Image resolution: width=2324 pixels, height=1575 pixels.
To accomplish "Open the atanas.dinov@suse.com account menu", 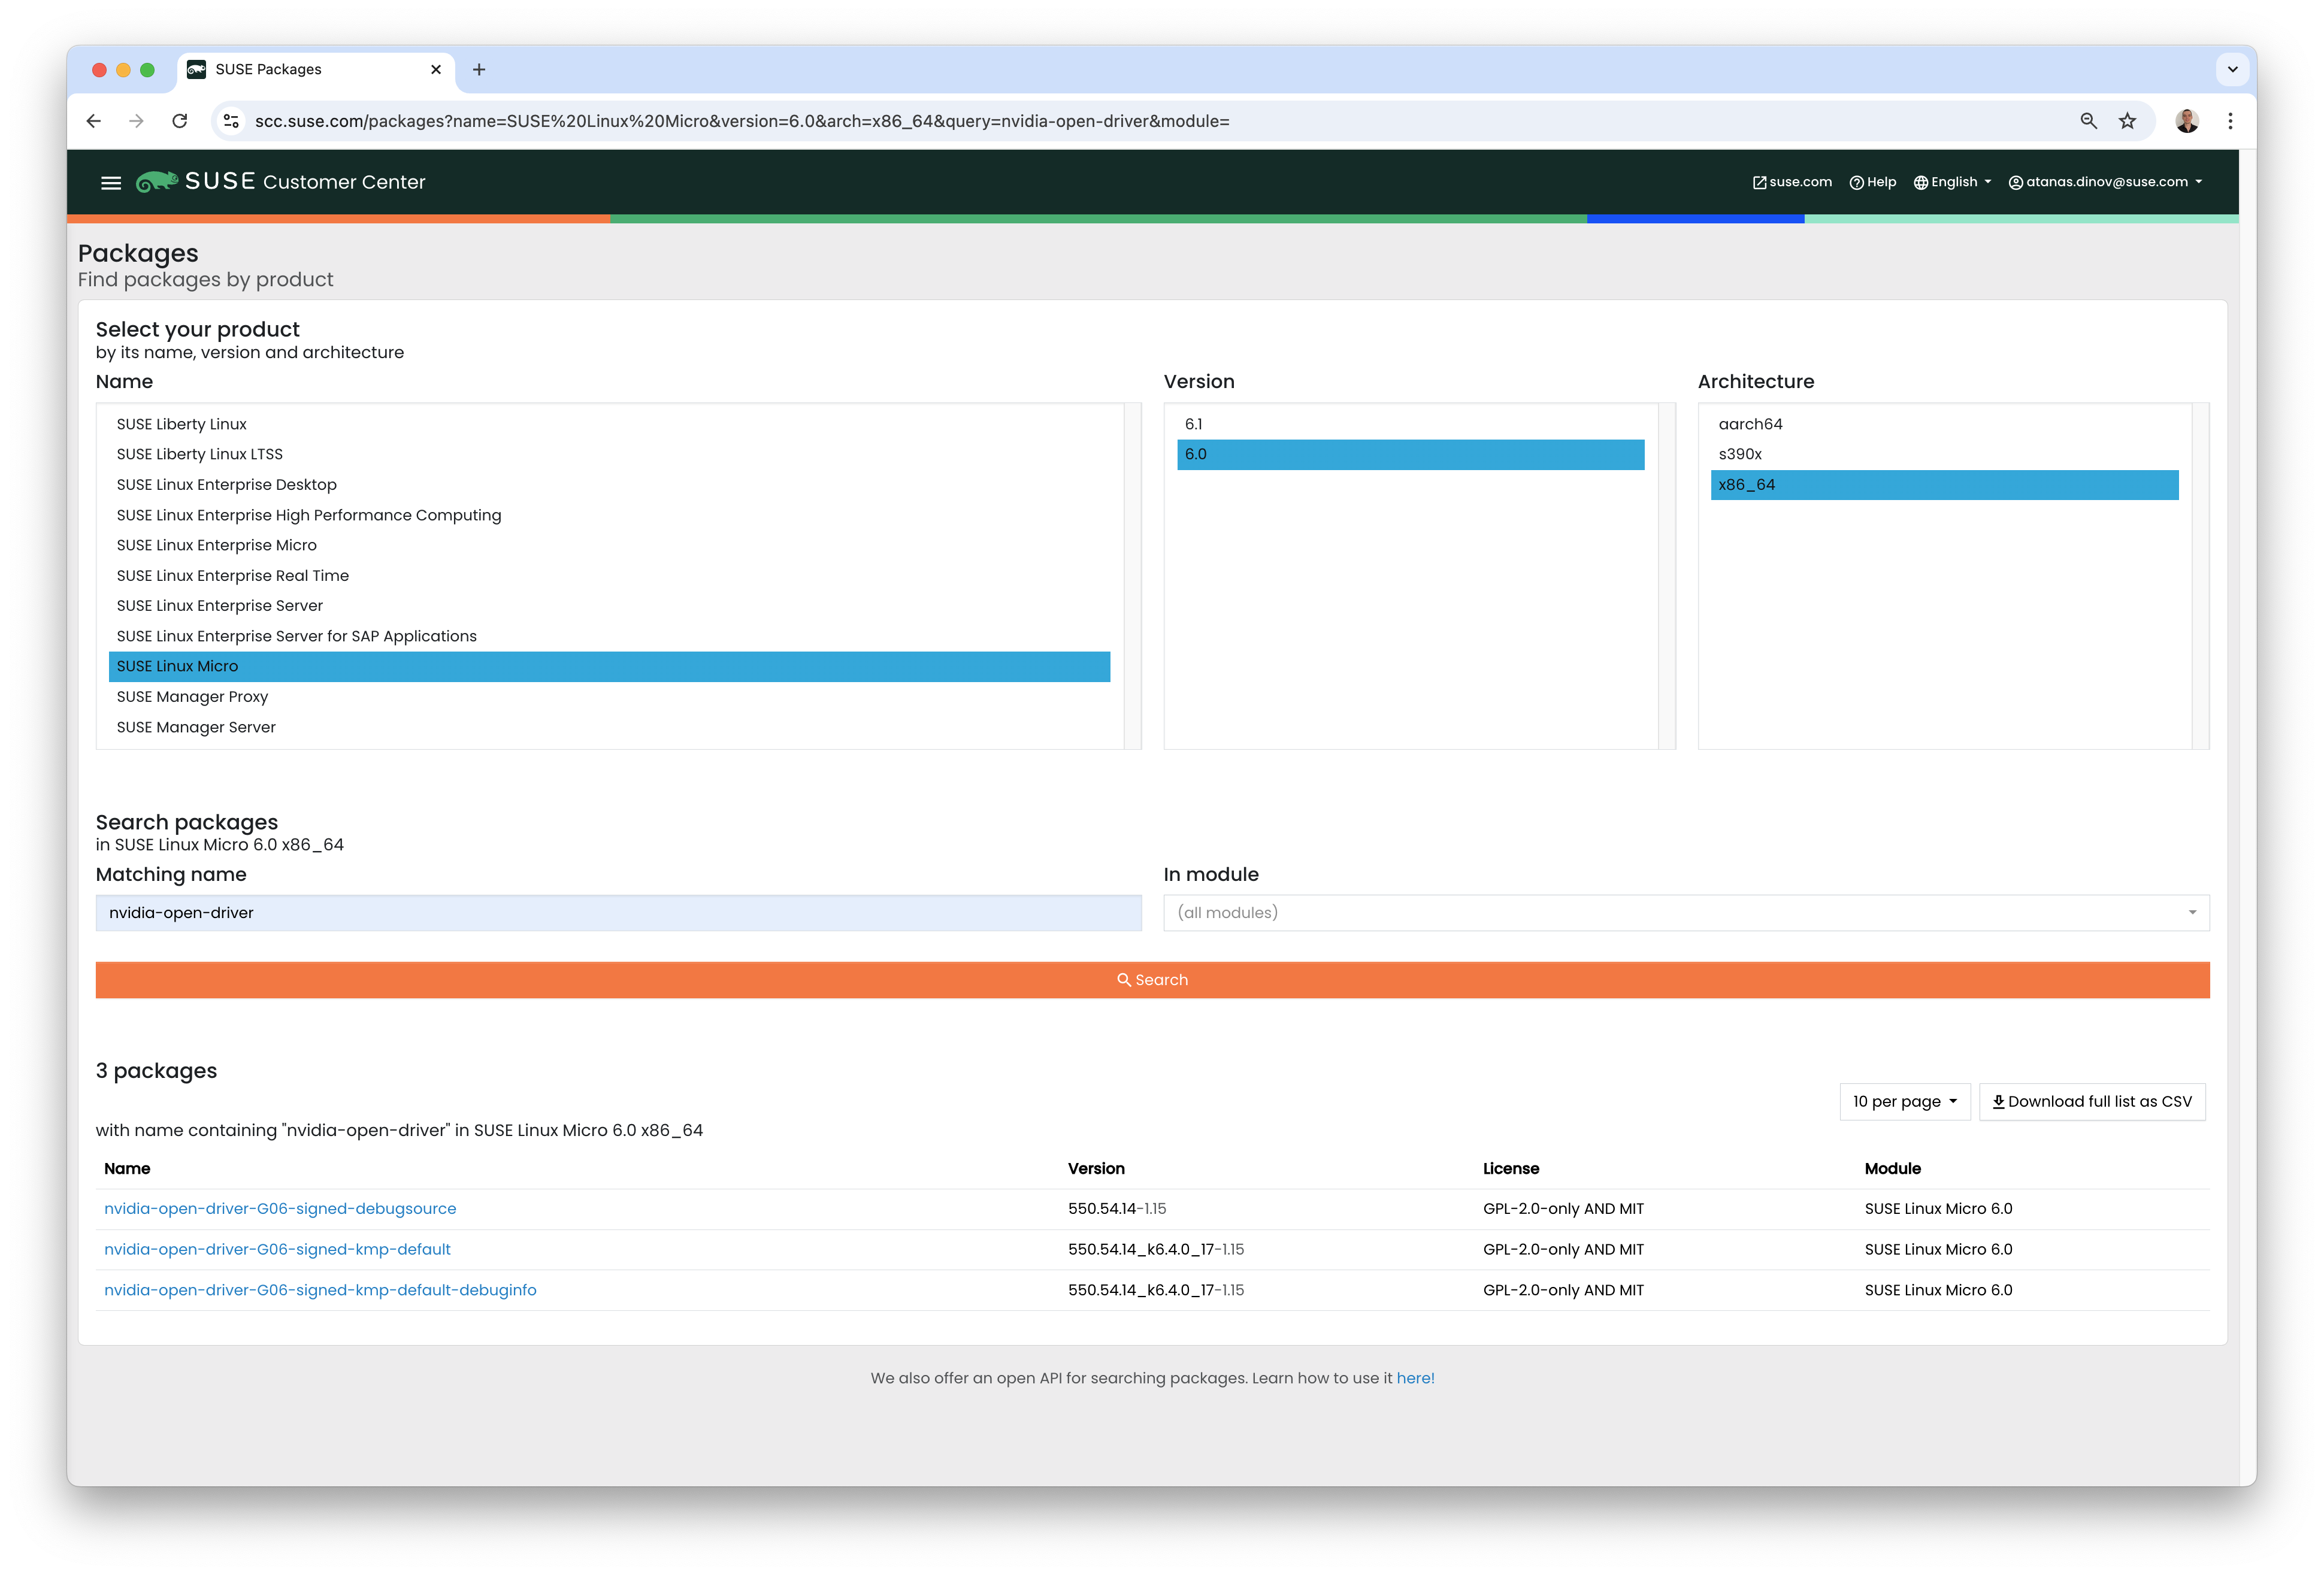I will (2105, 182).
